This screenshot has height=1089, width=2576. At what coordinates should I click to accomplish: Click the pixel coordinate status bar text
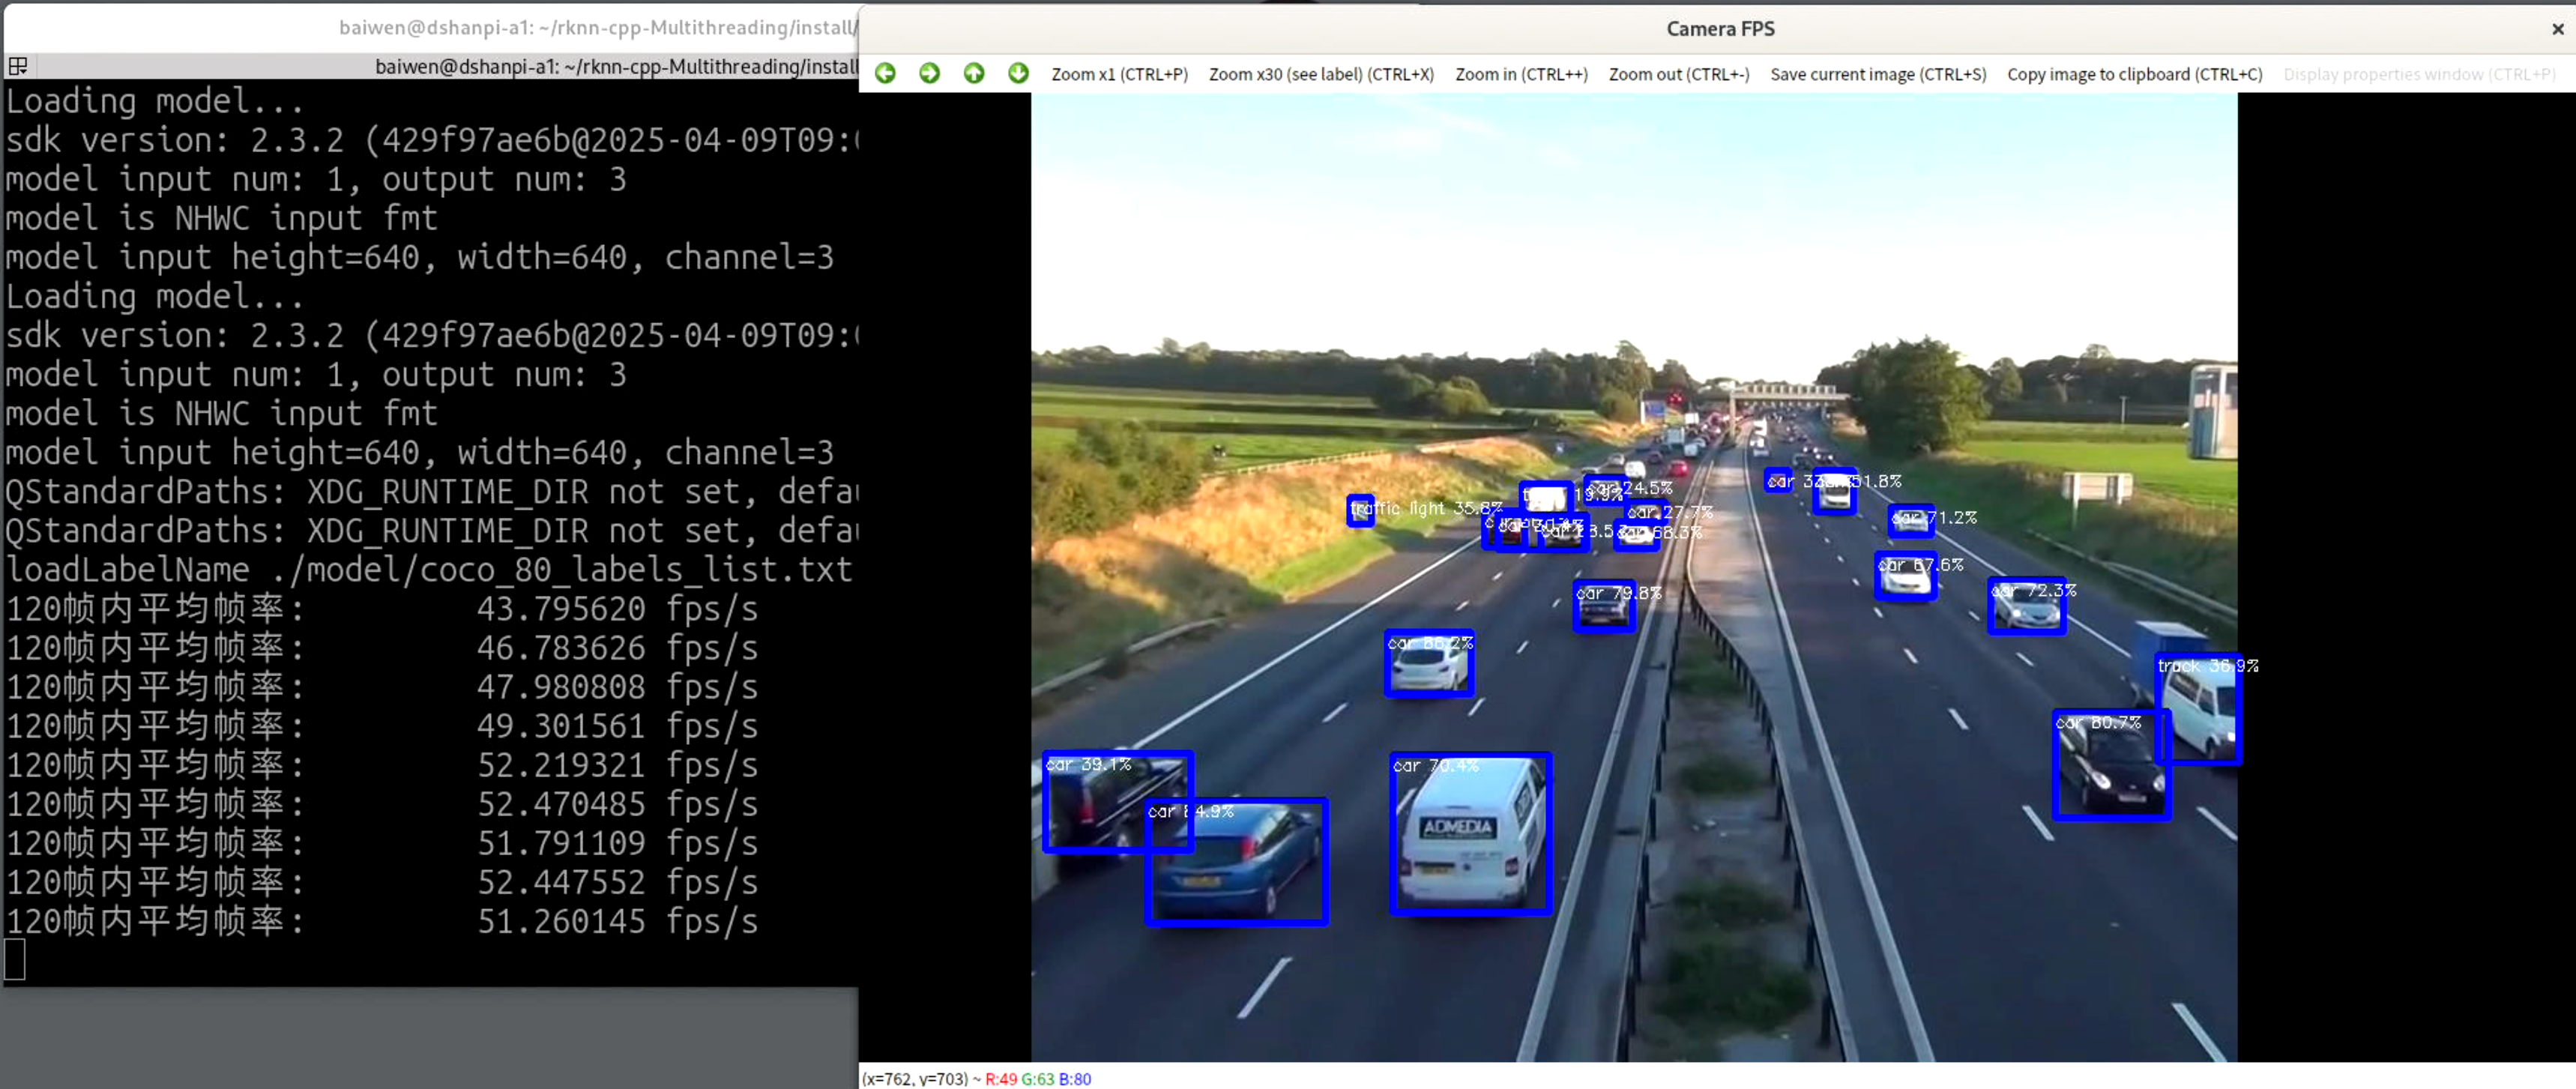point(976,1078)
